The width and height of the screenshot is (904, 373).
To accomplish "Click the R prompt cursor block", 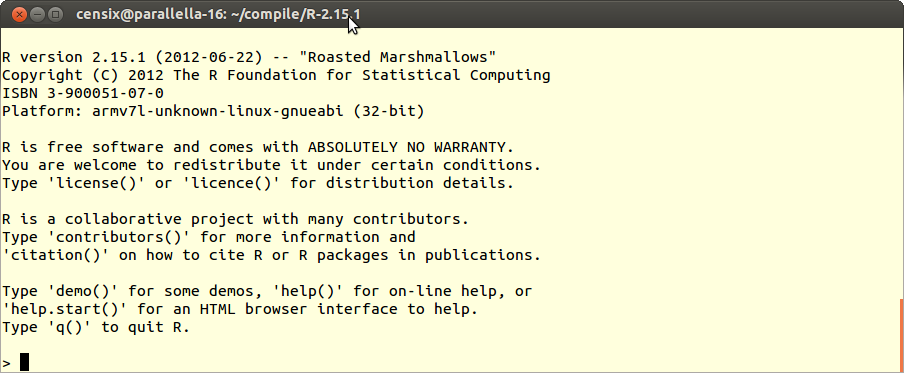I will pyautogui.click(x=24, y=362).
